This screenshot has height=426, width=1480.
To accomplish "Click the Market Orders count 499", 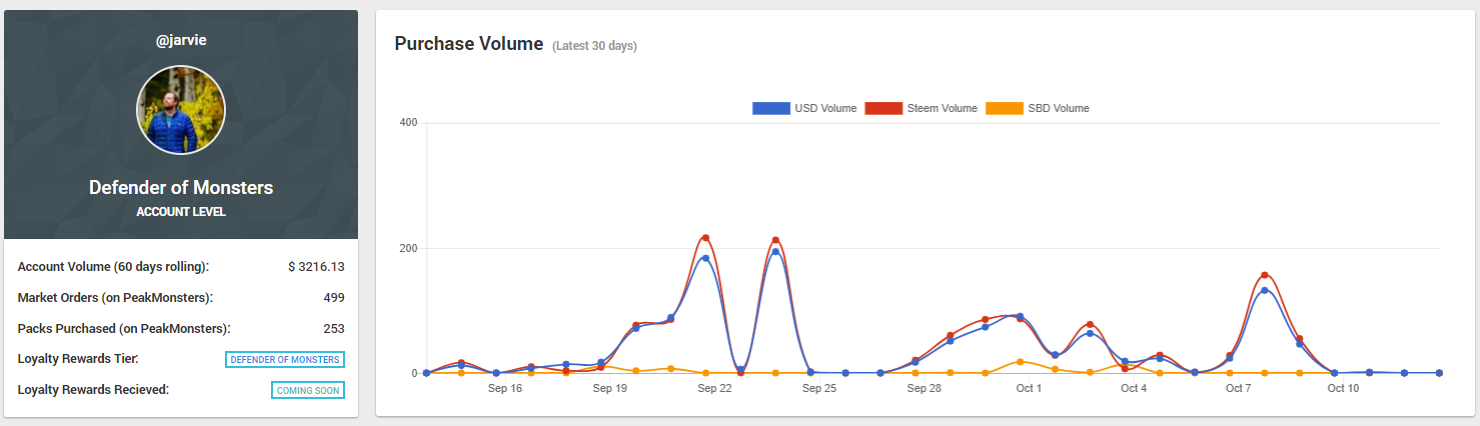I will click(x=334, y=298).
